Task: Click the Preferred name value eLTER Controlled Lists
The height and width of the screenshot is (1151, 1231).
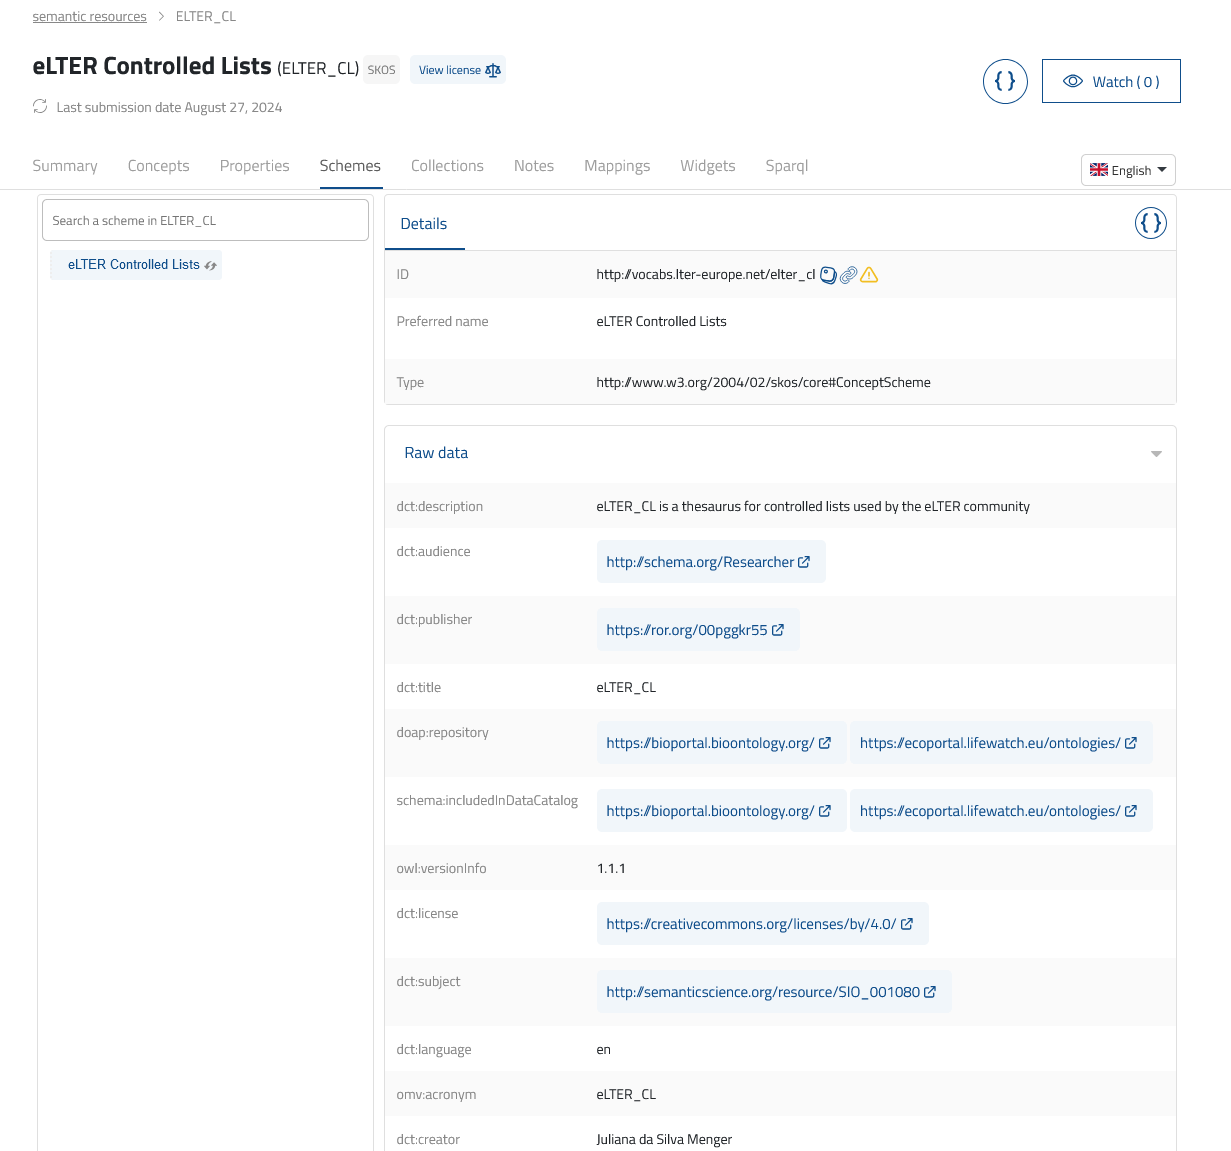Action: [x=661, y=321]
